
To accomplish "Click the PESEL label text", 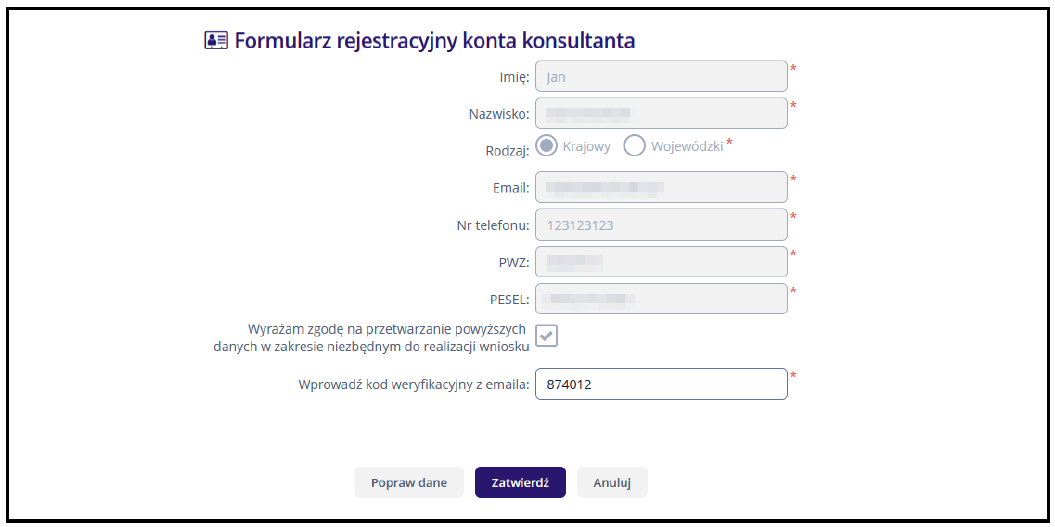I will click(509, 299).
